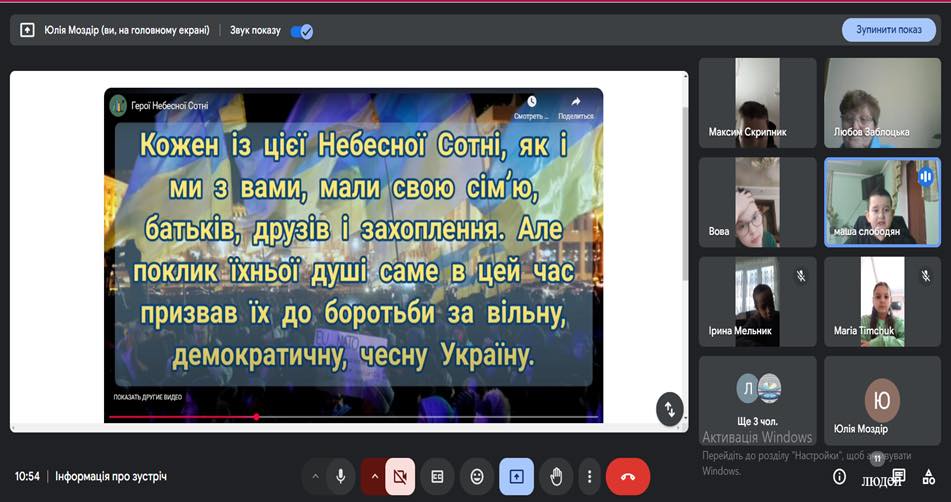Click the presentation icon beside Юлія Моздір
Viewport: 951px width, 502px height.
(27, 30)
